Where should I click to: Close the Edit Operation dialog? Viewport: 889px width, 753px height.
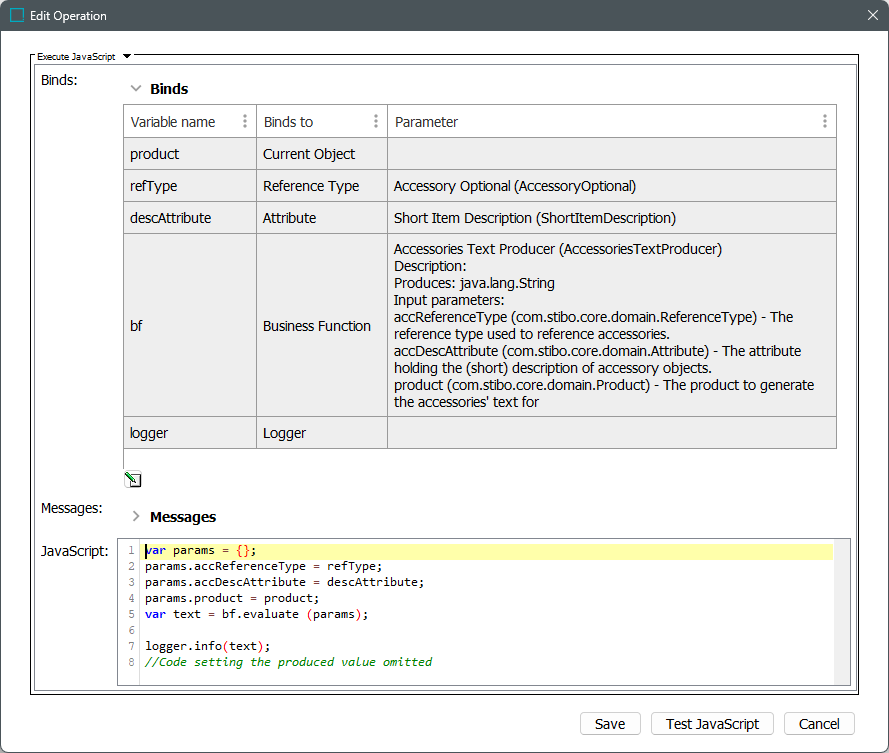[x=872, y=16]
